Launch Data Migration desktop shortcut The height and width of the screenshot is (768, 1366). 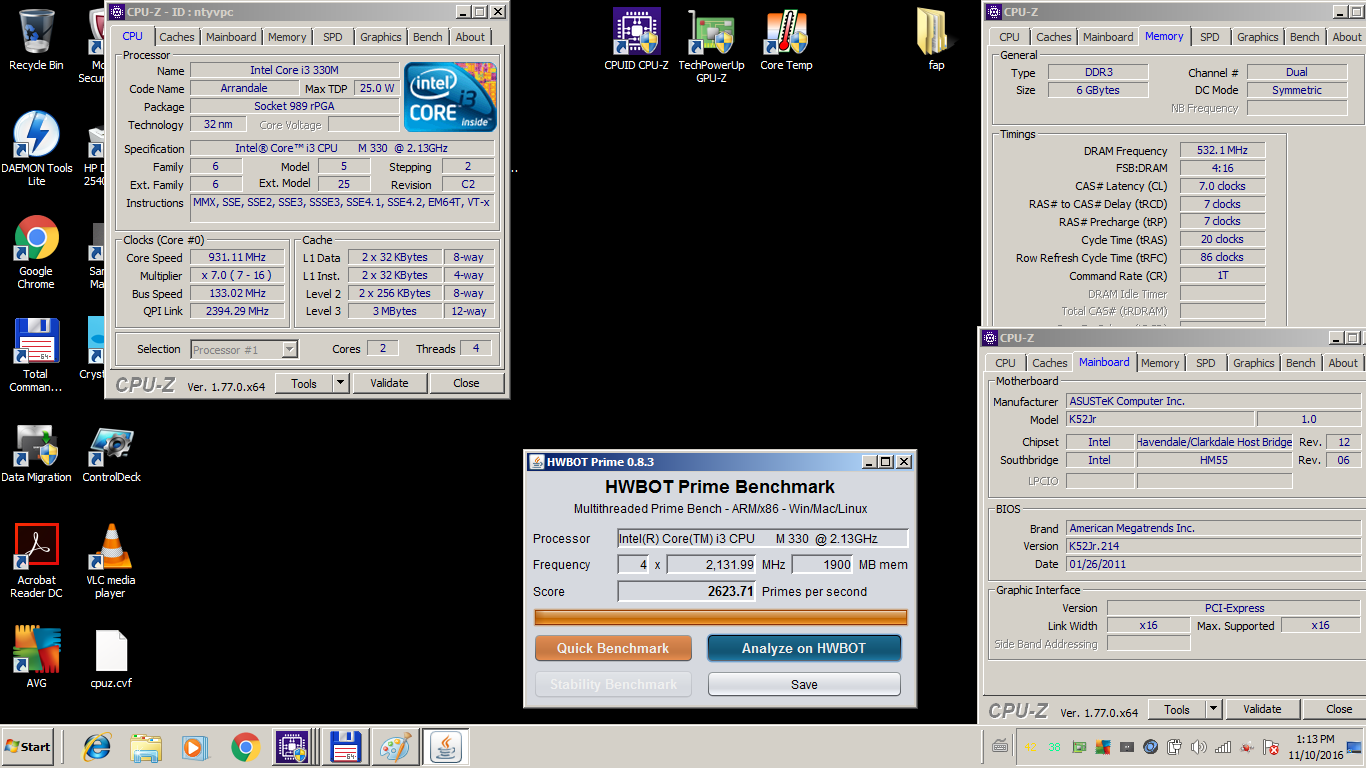pyautogui.click(x=36, y=453)
